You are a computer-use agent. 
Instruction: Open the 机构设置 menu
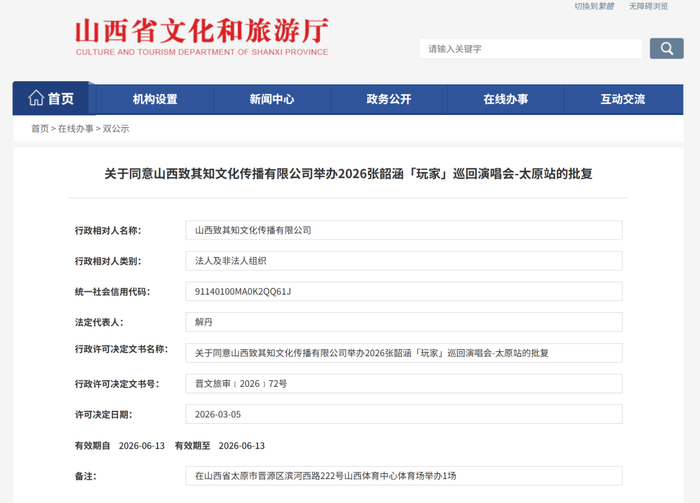(155, 99)
